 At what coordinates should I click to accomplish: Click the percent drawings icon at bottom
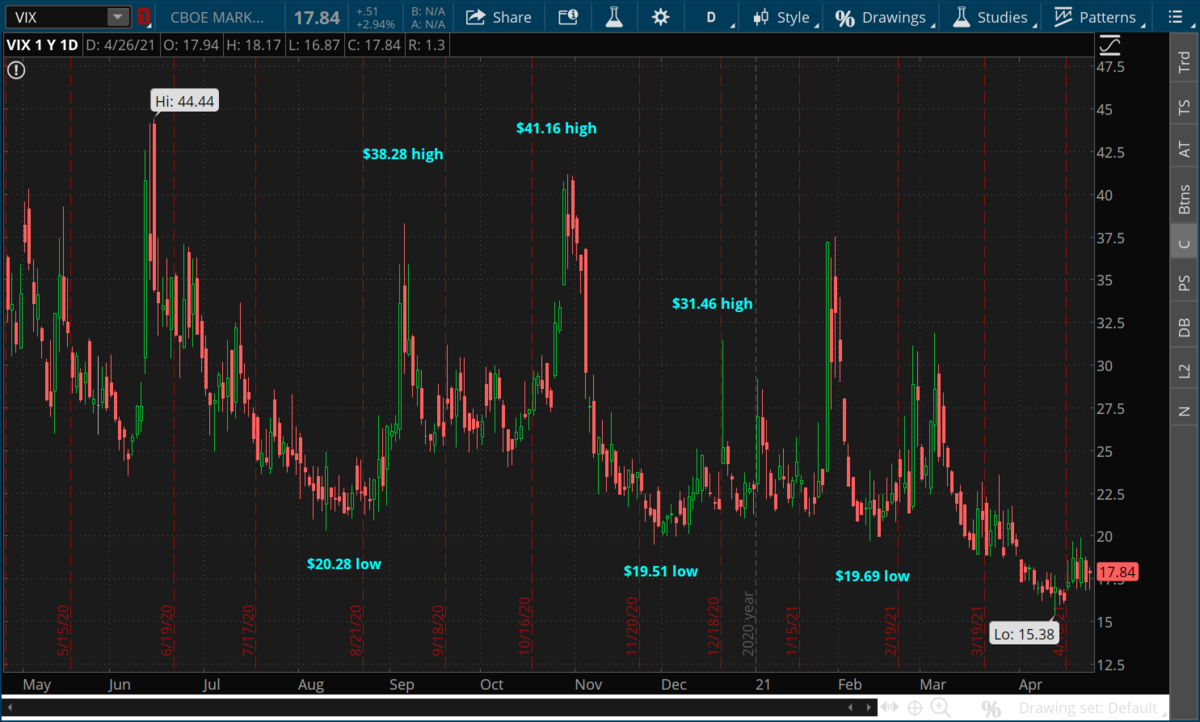(x=991, y=708)
